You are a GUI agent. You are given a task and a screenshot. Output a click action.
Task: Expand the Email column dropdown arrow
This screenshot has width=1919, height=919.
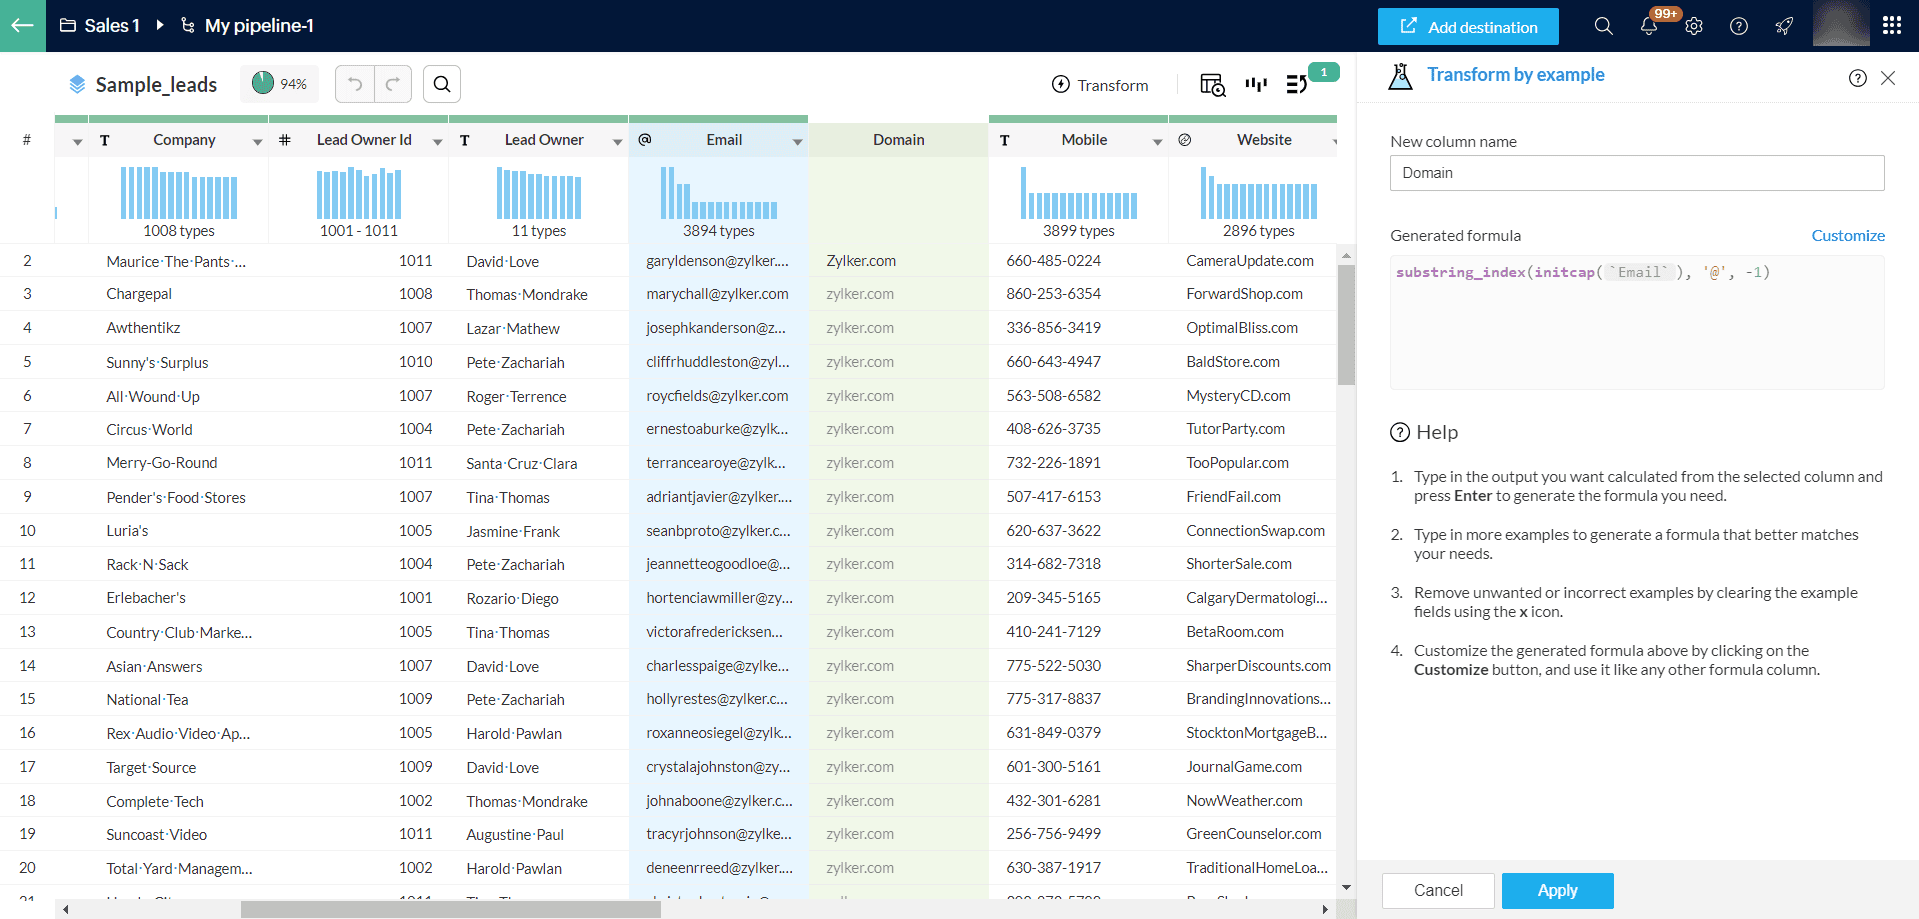point(797,142)
